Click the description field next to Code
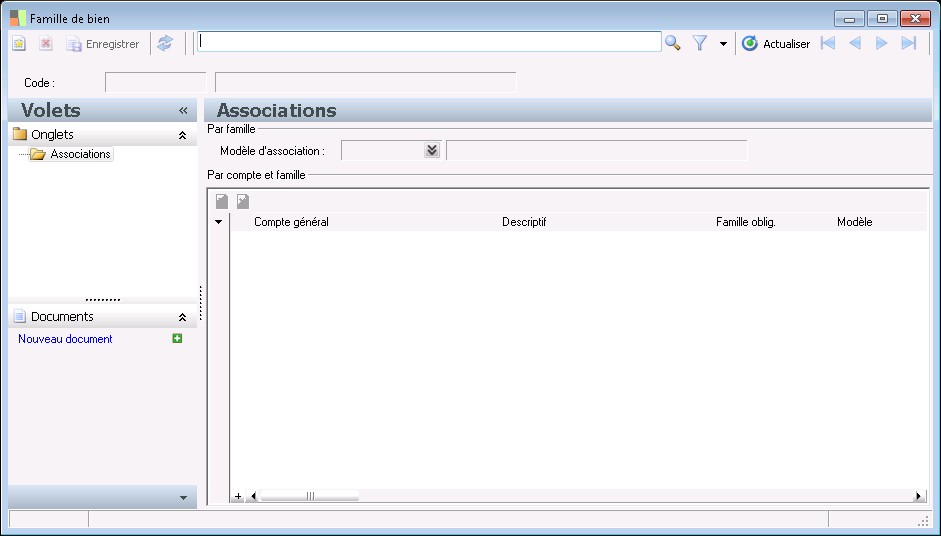 click(x=365, y=82)
